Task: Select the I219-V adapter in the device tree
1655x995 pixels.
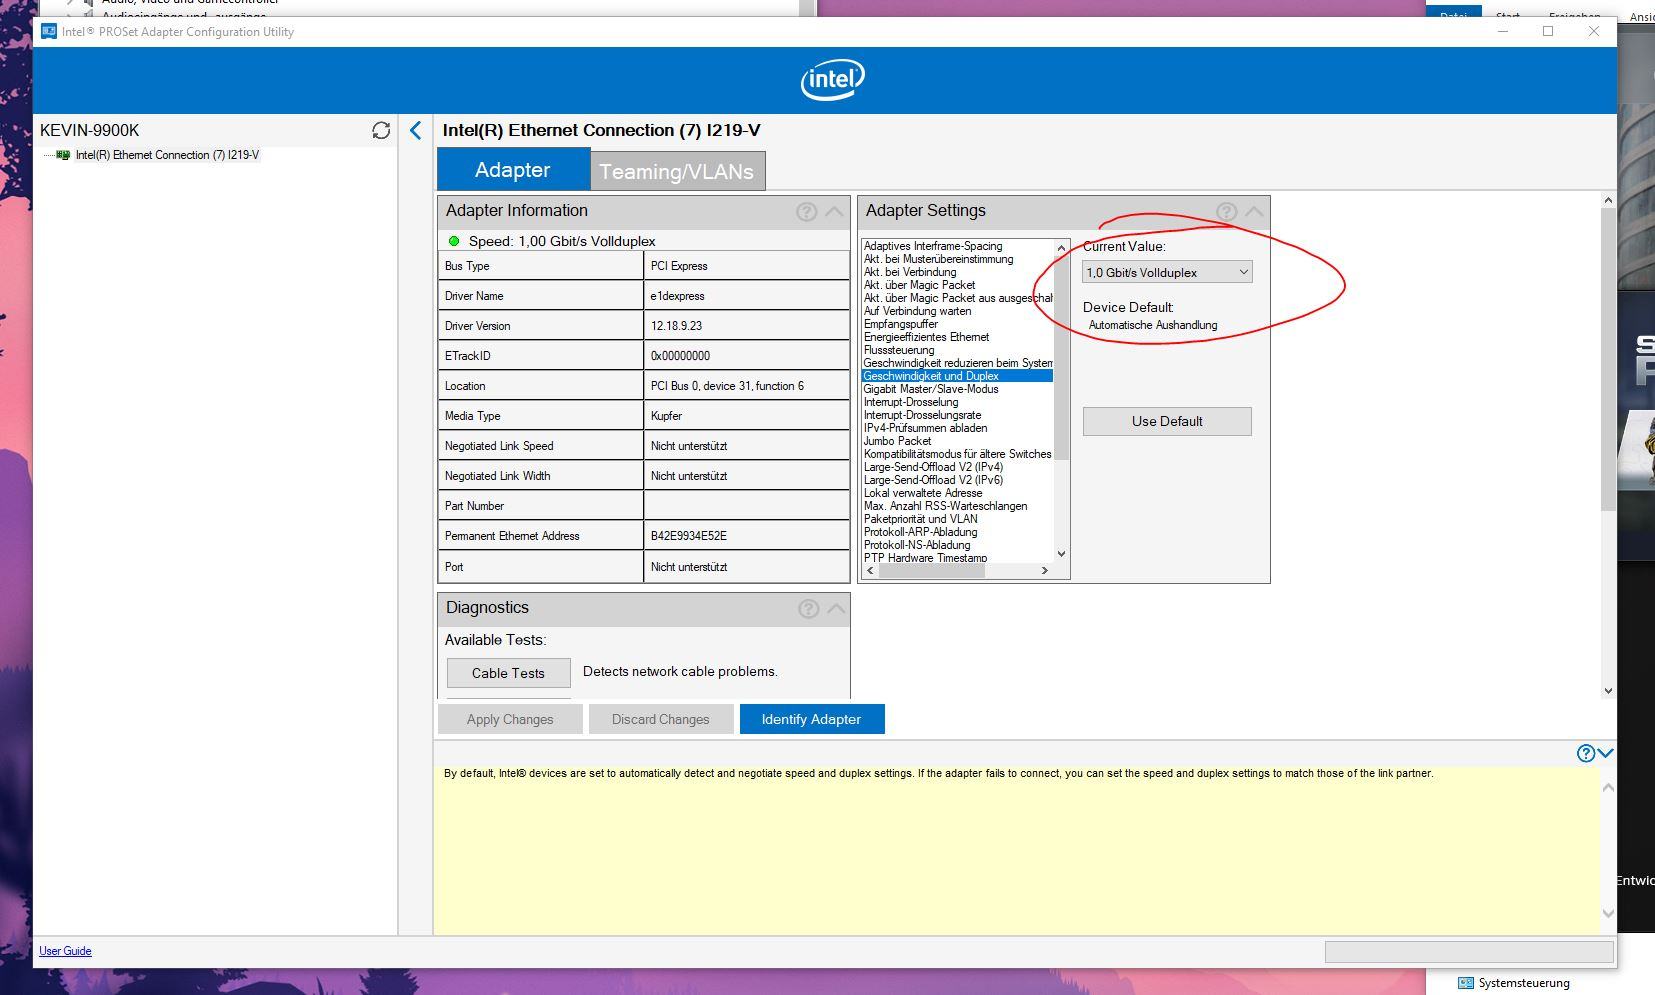Action: (167, 155)
